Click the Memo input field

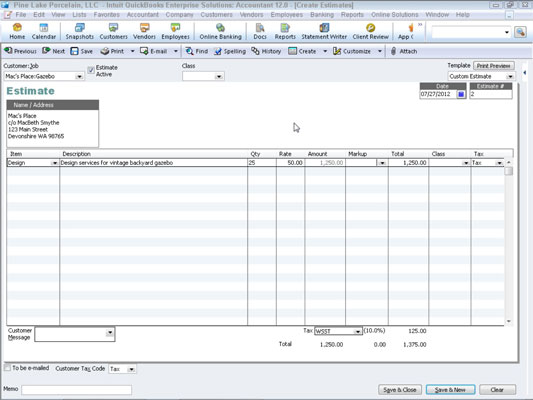(76, 390)
